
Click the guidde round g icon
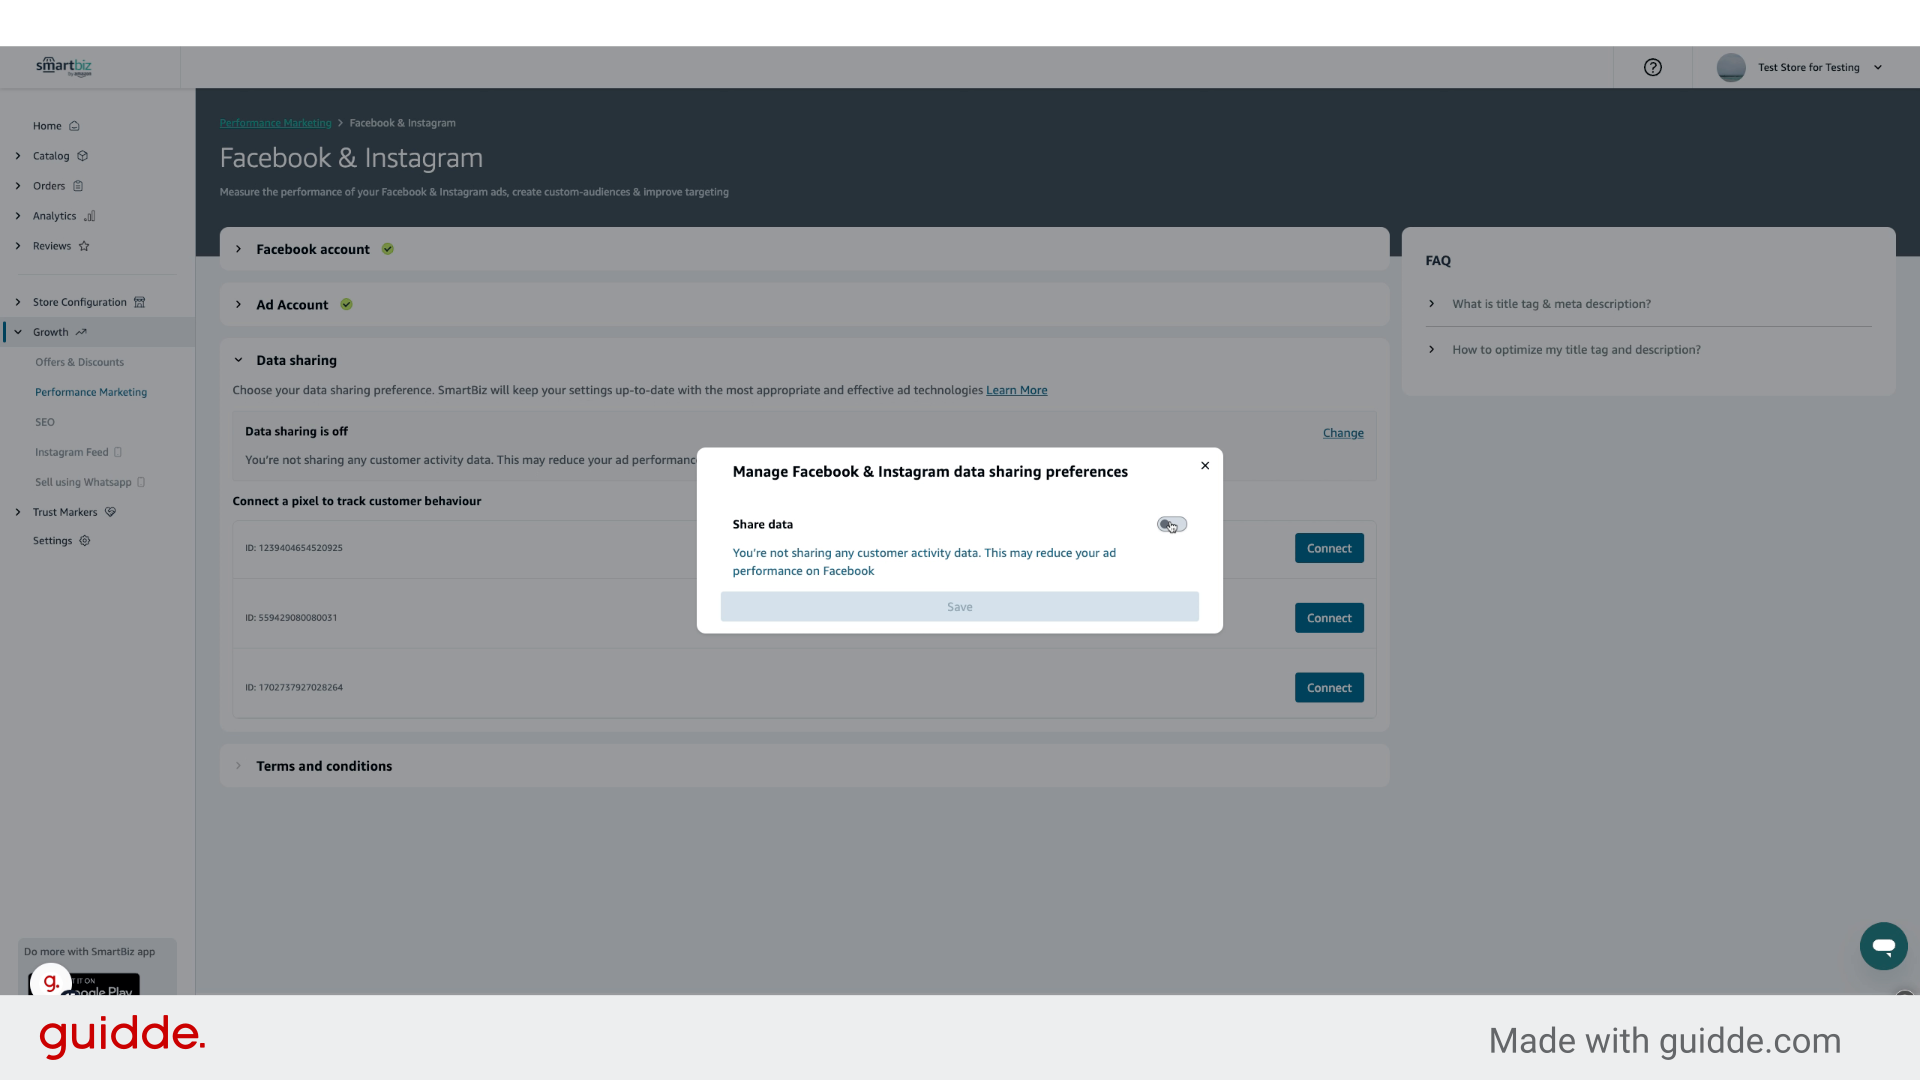click(x=51, y=983)
